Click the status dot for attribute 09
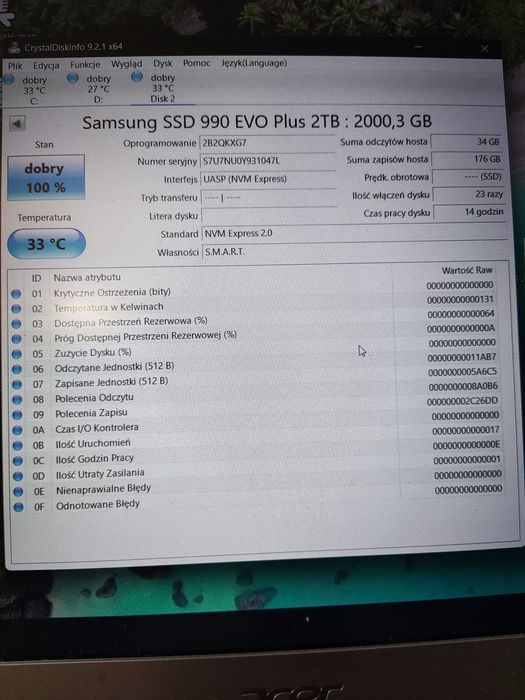 click(17, 415)
